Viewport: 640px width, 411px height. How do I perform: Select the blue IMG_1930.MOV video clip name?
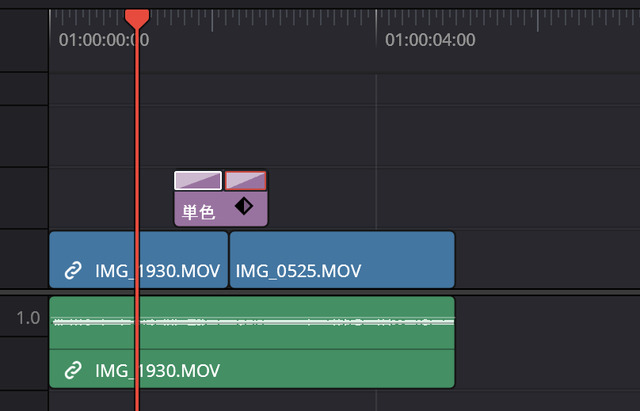[x=158, y=271]
